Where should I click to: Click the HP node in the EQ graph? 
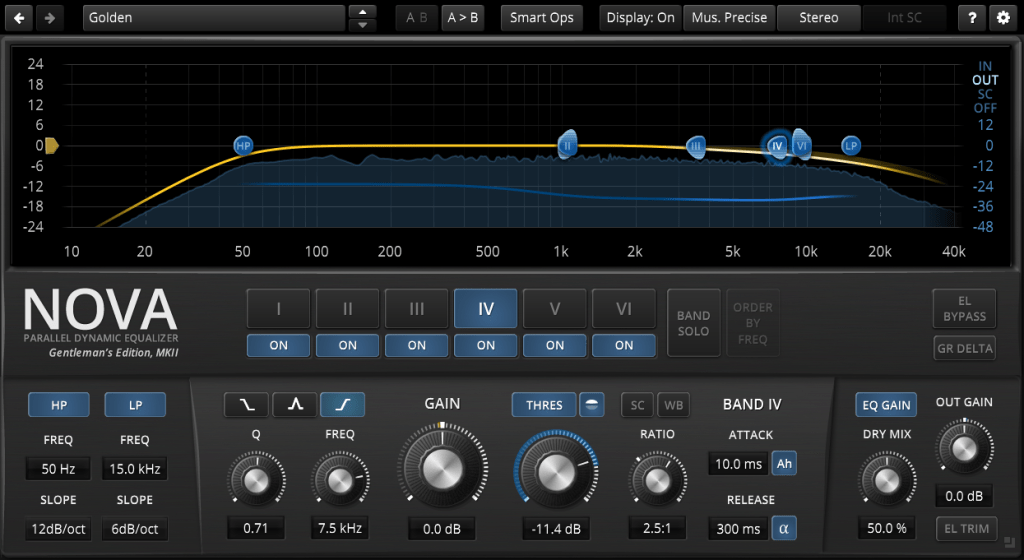coord(243,146)
